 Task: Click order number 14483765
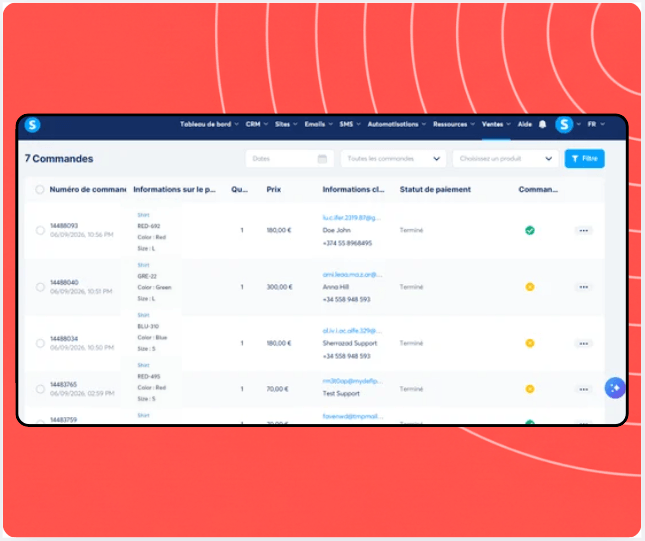point(63,384)
